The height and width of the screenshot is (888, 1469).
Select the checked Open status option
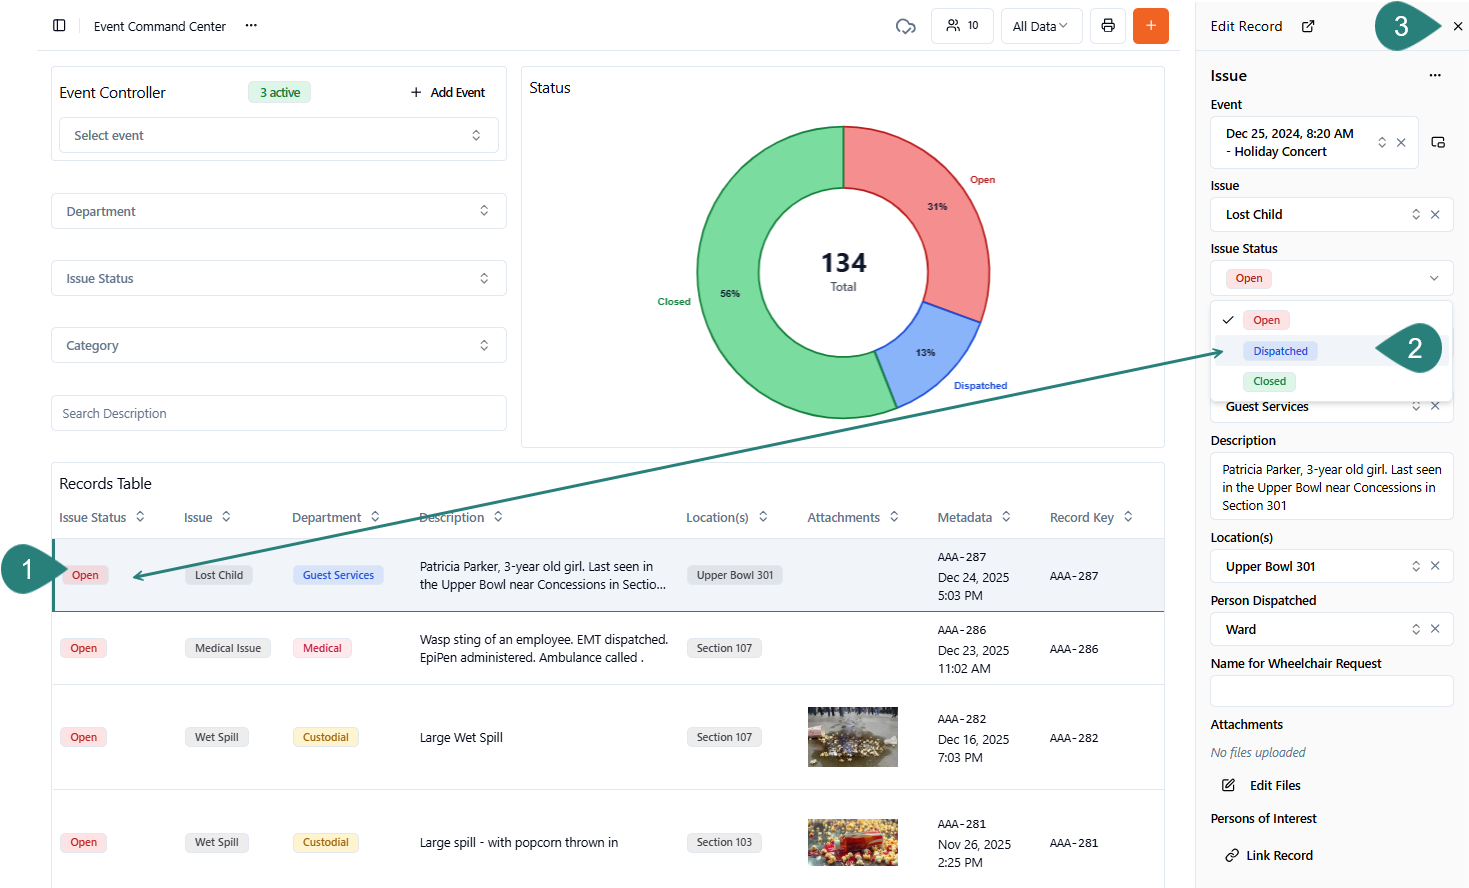click(x=1266, y=320)
